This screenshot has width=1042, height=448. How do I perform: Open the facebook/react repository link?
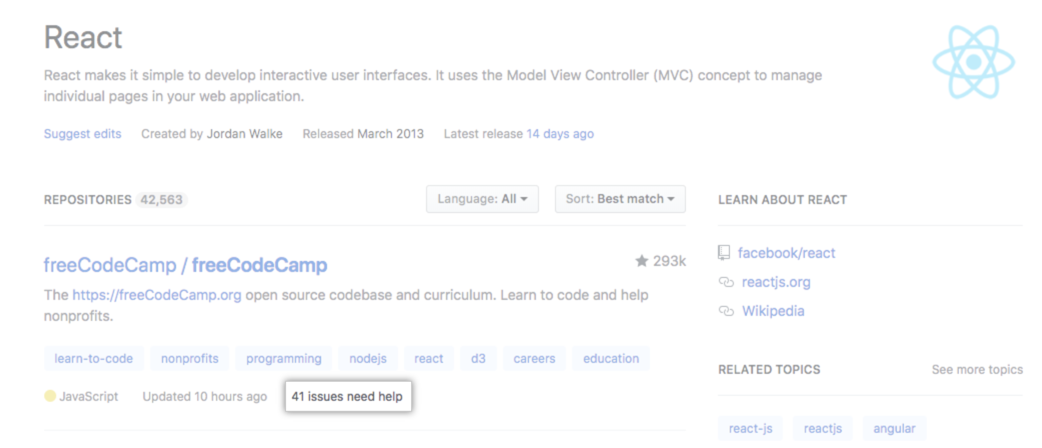click(787, 253)
